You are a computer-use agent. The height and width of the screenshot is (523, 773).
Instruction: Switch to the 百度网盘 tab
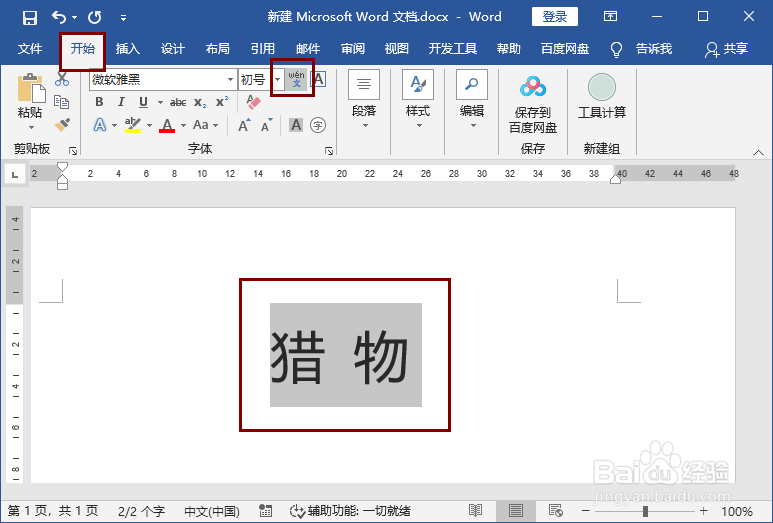click(x=565, y=49)
